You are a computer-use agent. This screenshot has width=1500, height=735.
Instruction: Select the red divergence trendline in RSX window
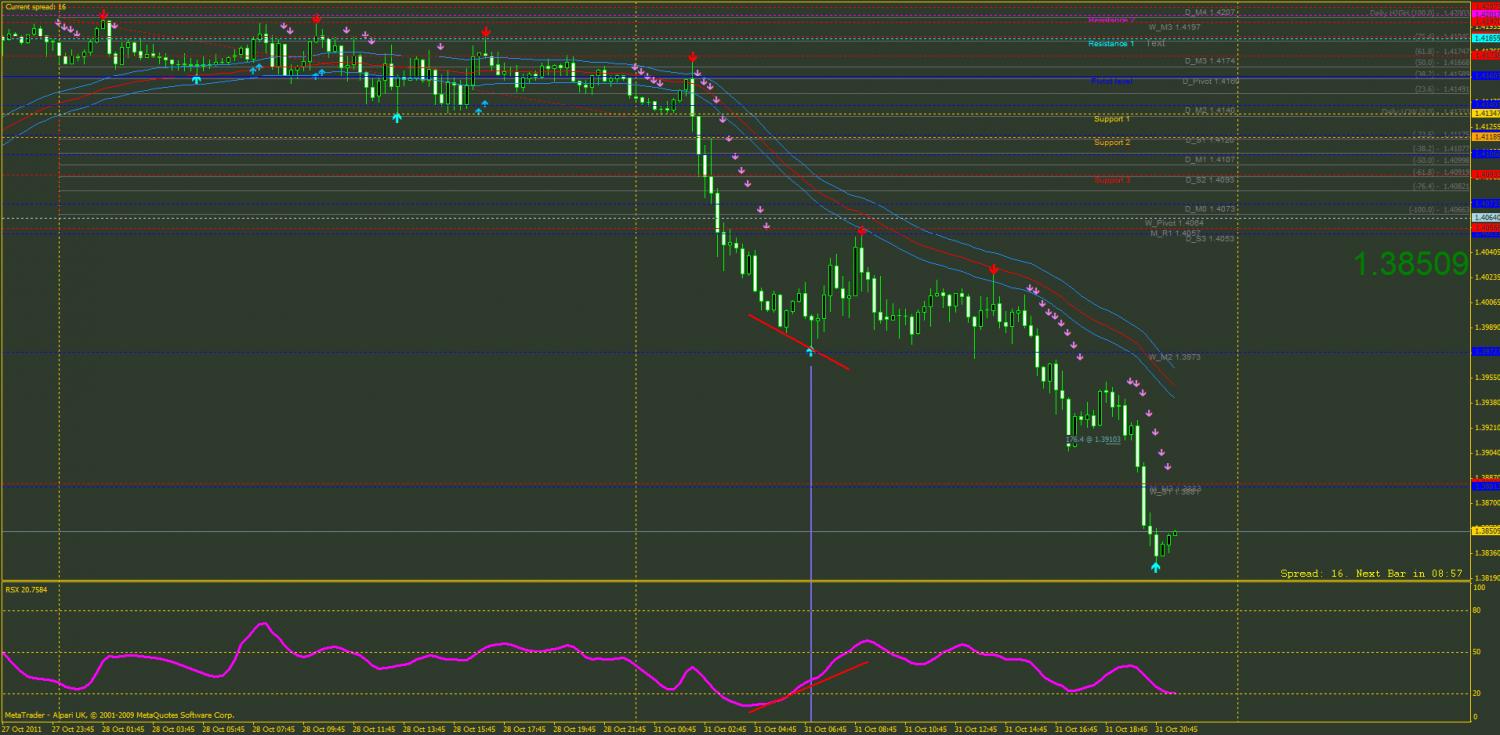tap(809, 685)
